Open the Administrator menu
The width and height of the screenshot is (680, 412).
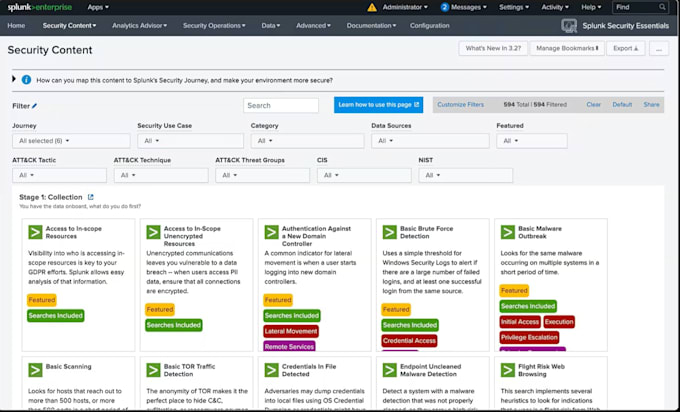[x=405, y=7]
